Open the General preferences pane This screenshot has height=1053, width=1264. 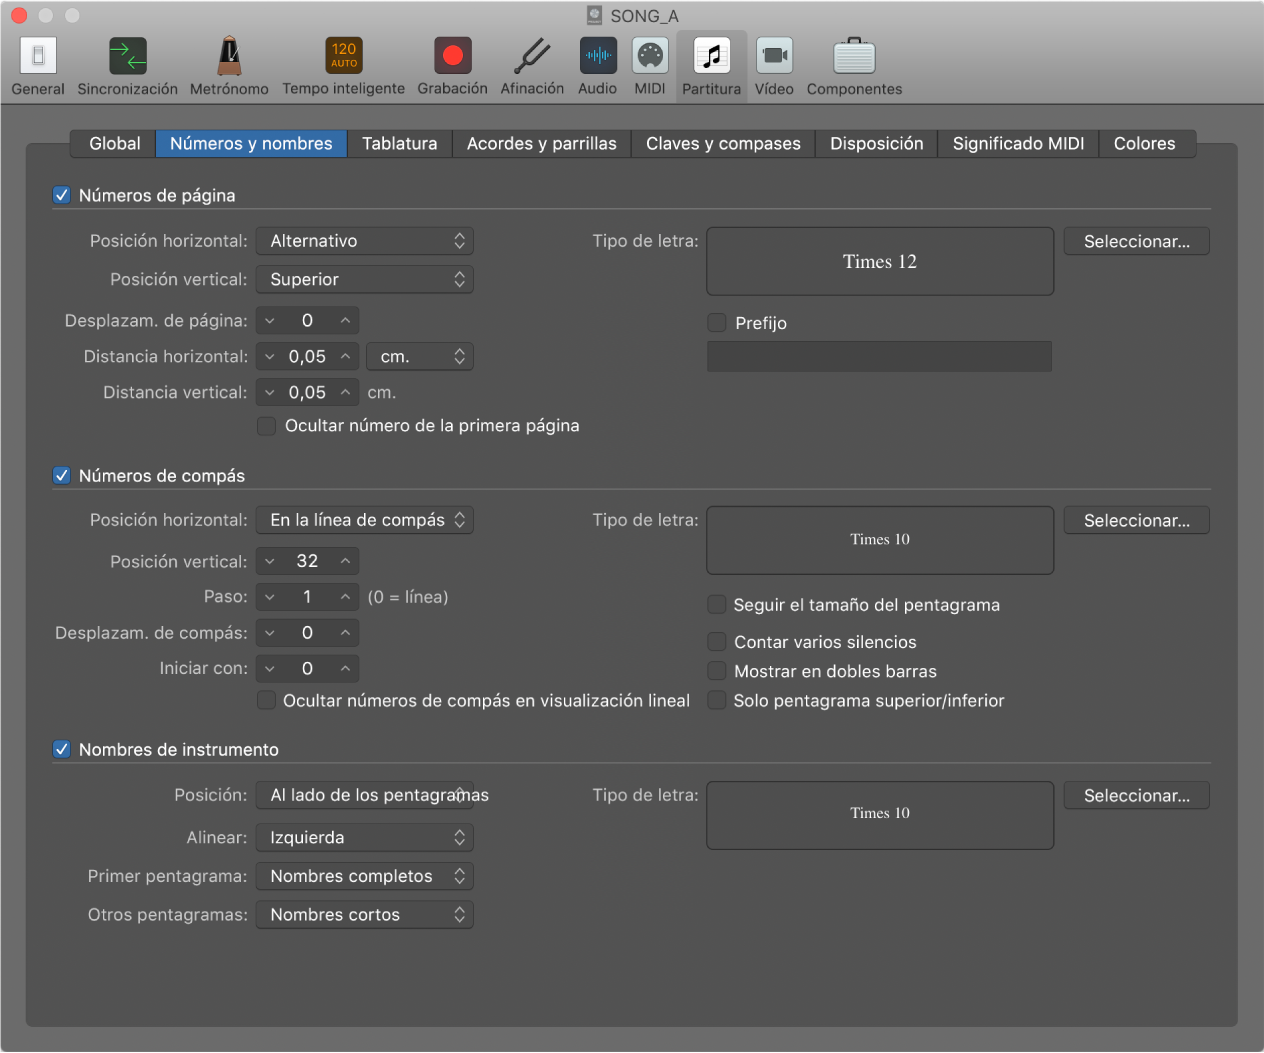point(38,57)
